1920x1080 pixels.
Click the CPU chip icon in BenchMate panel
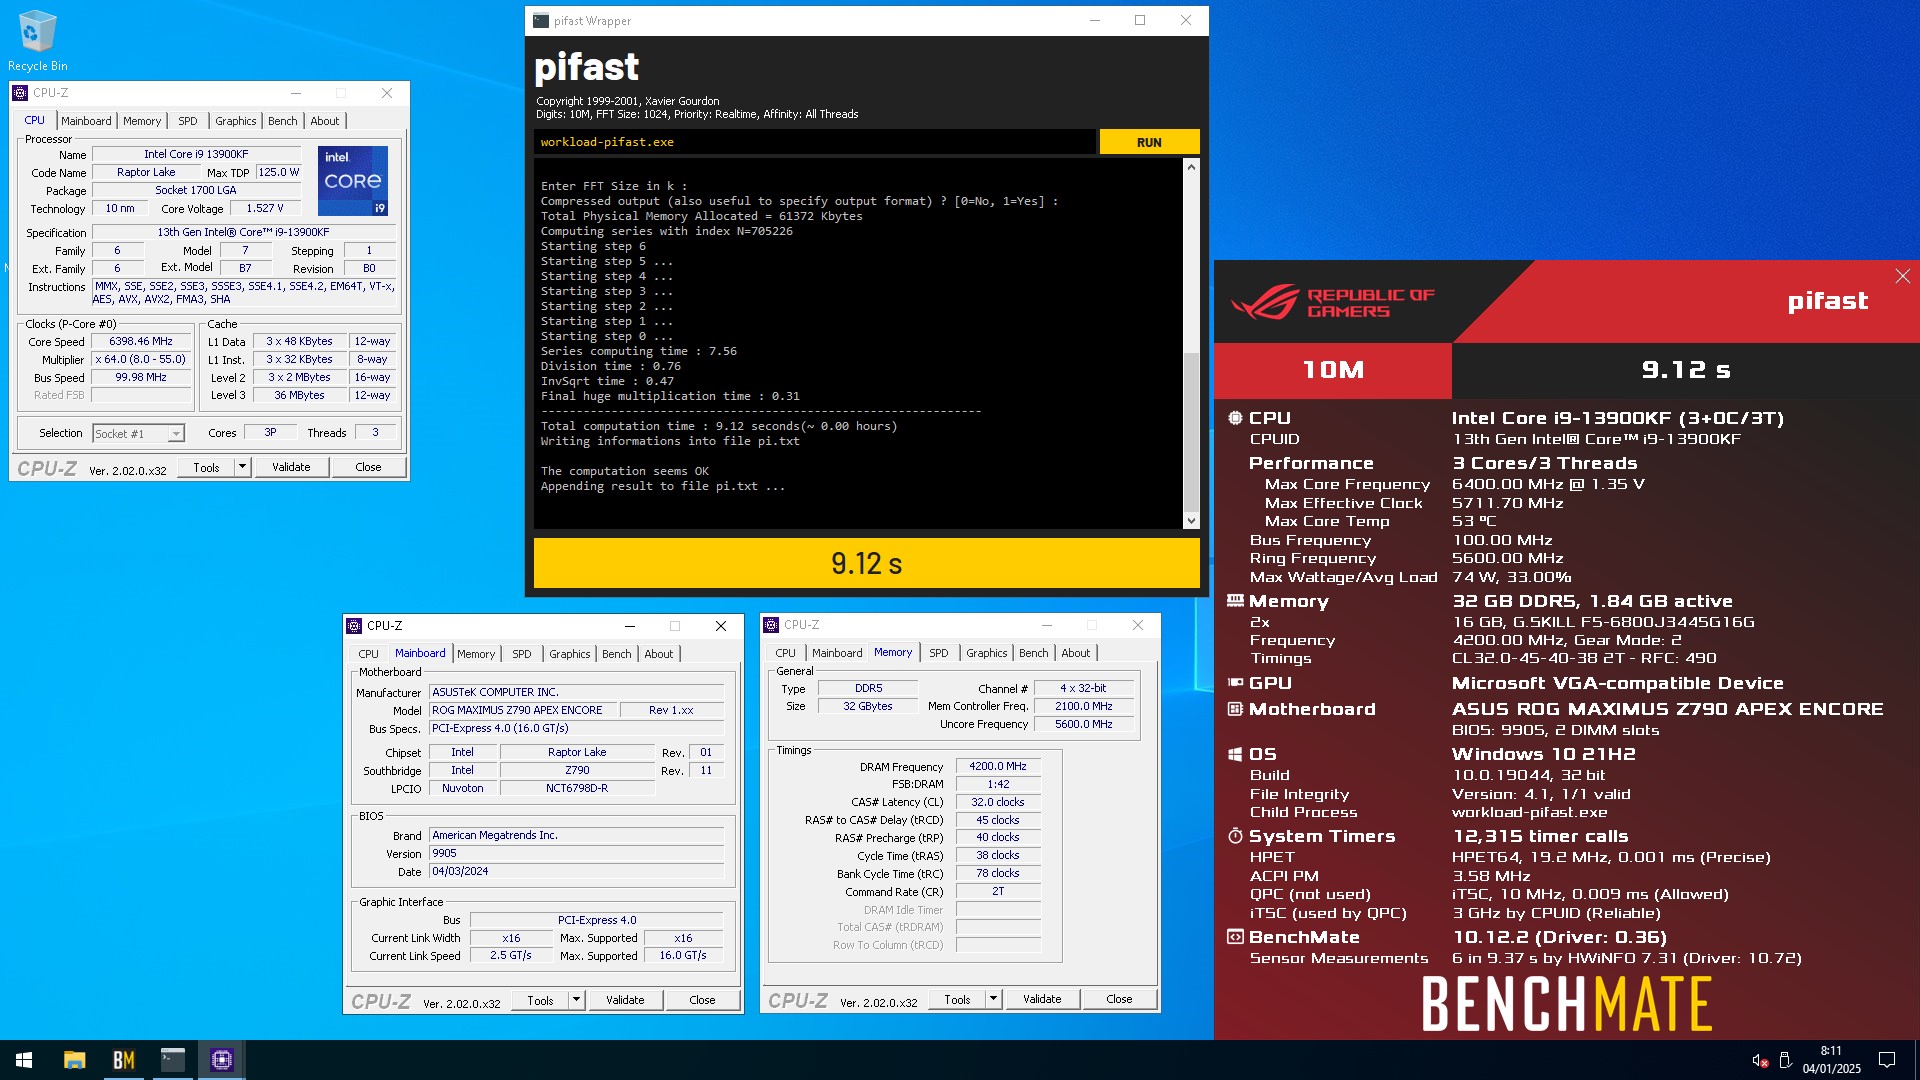1235,418
